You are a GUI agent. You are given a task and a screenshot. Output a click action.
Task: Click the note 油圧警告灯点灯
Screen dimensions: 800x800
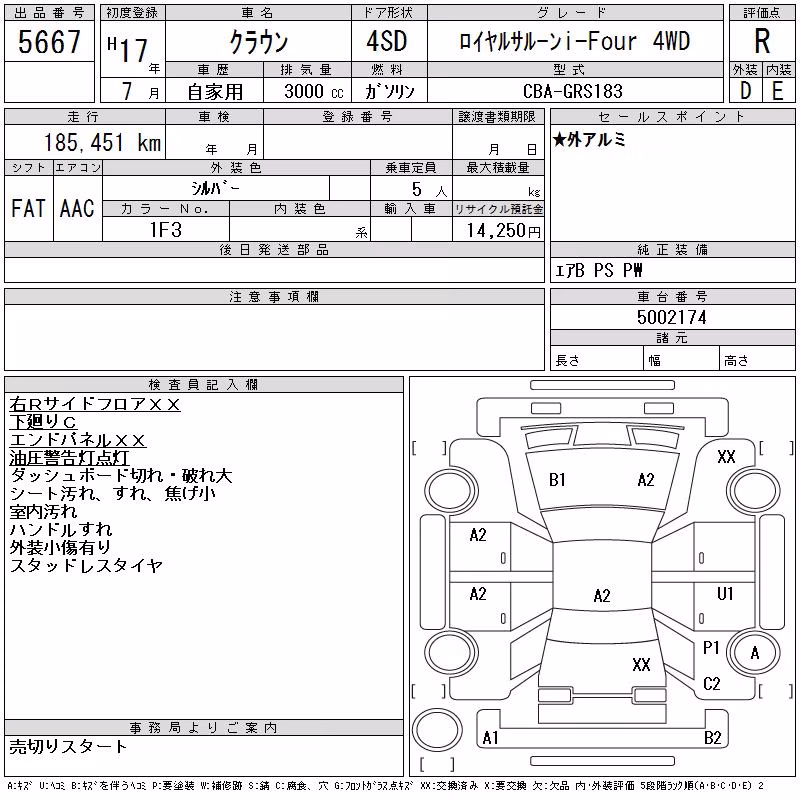69,458
